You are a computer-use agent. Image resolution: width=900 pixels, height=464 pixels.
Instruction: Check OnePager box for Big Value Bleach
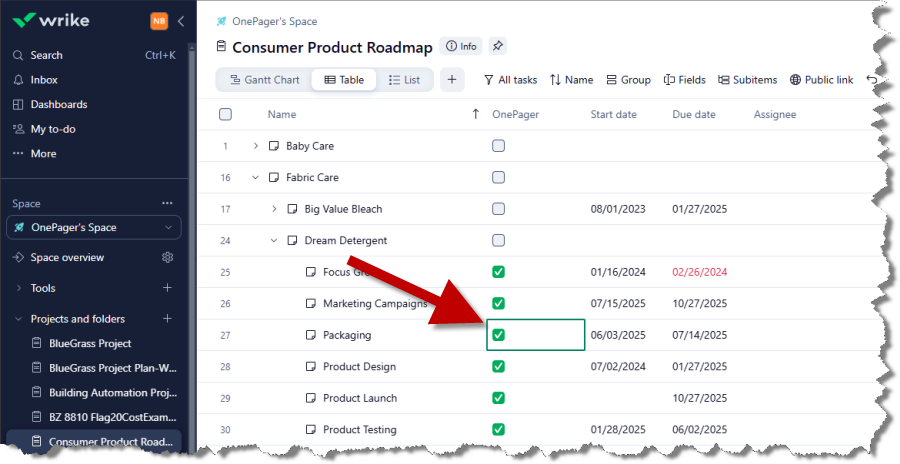point(498,209)
